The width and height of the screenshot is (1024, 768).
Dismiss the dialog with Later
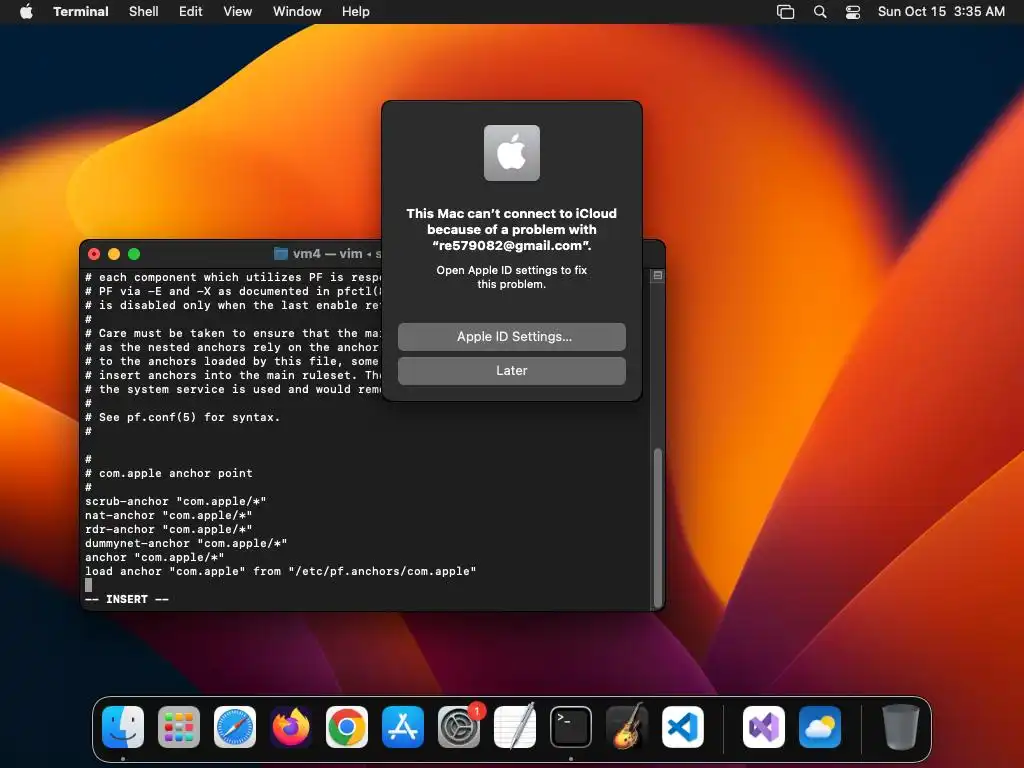pos(512,370)
